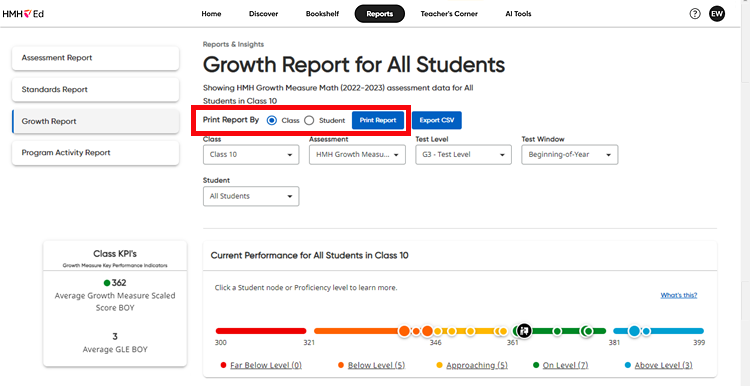This screenshot has width=750, height=386.
Task: Open the Assessment dropdown
Action: coord(357,155)
